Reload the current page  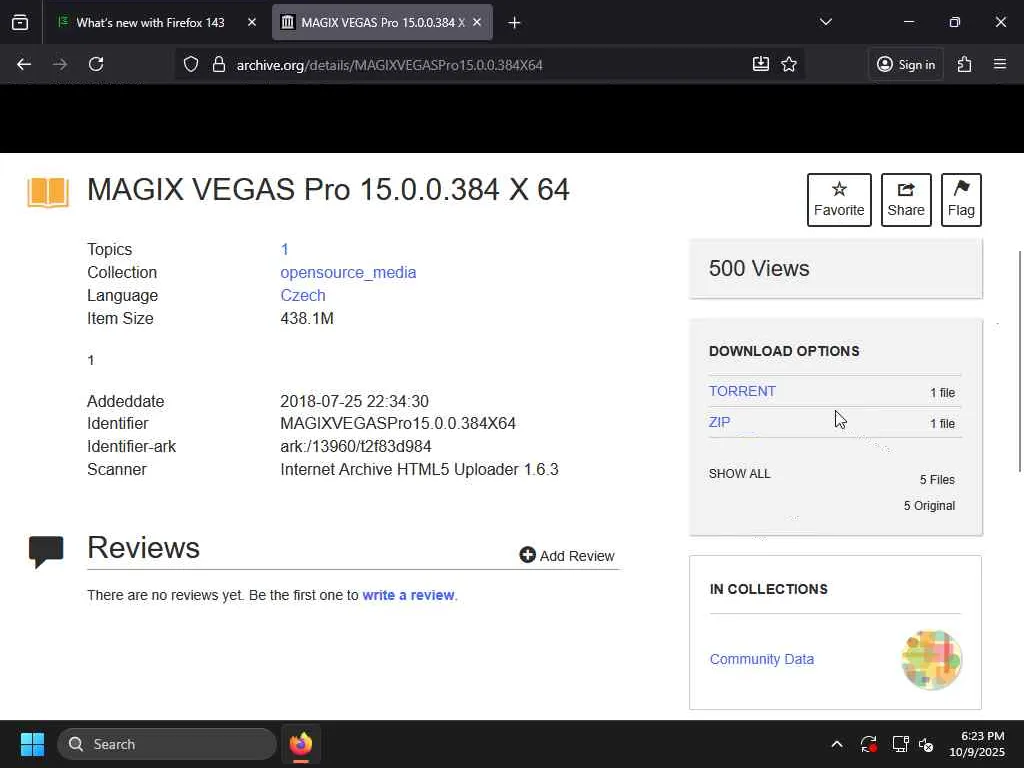tap(96, 64)
